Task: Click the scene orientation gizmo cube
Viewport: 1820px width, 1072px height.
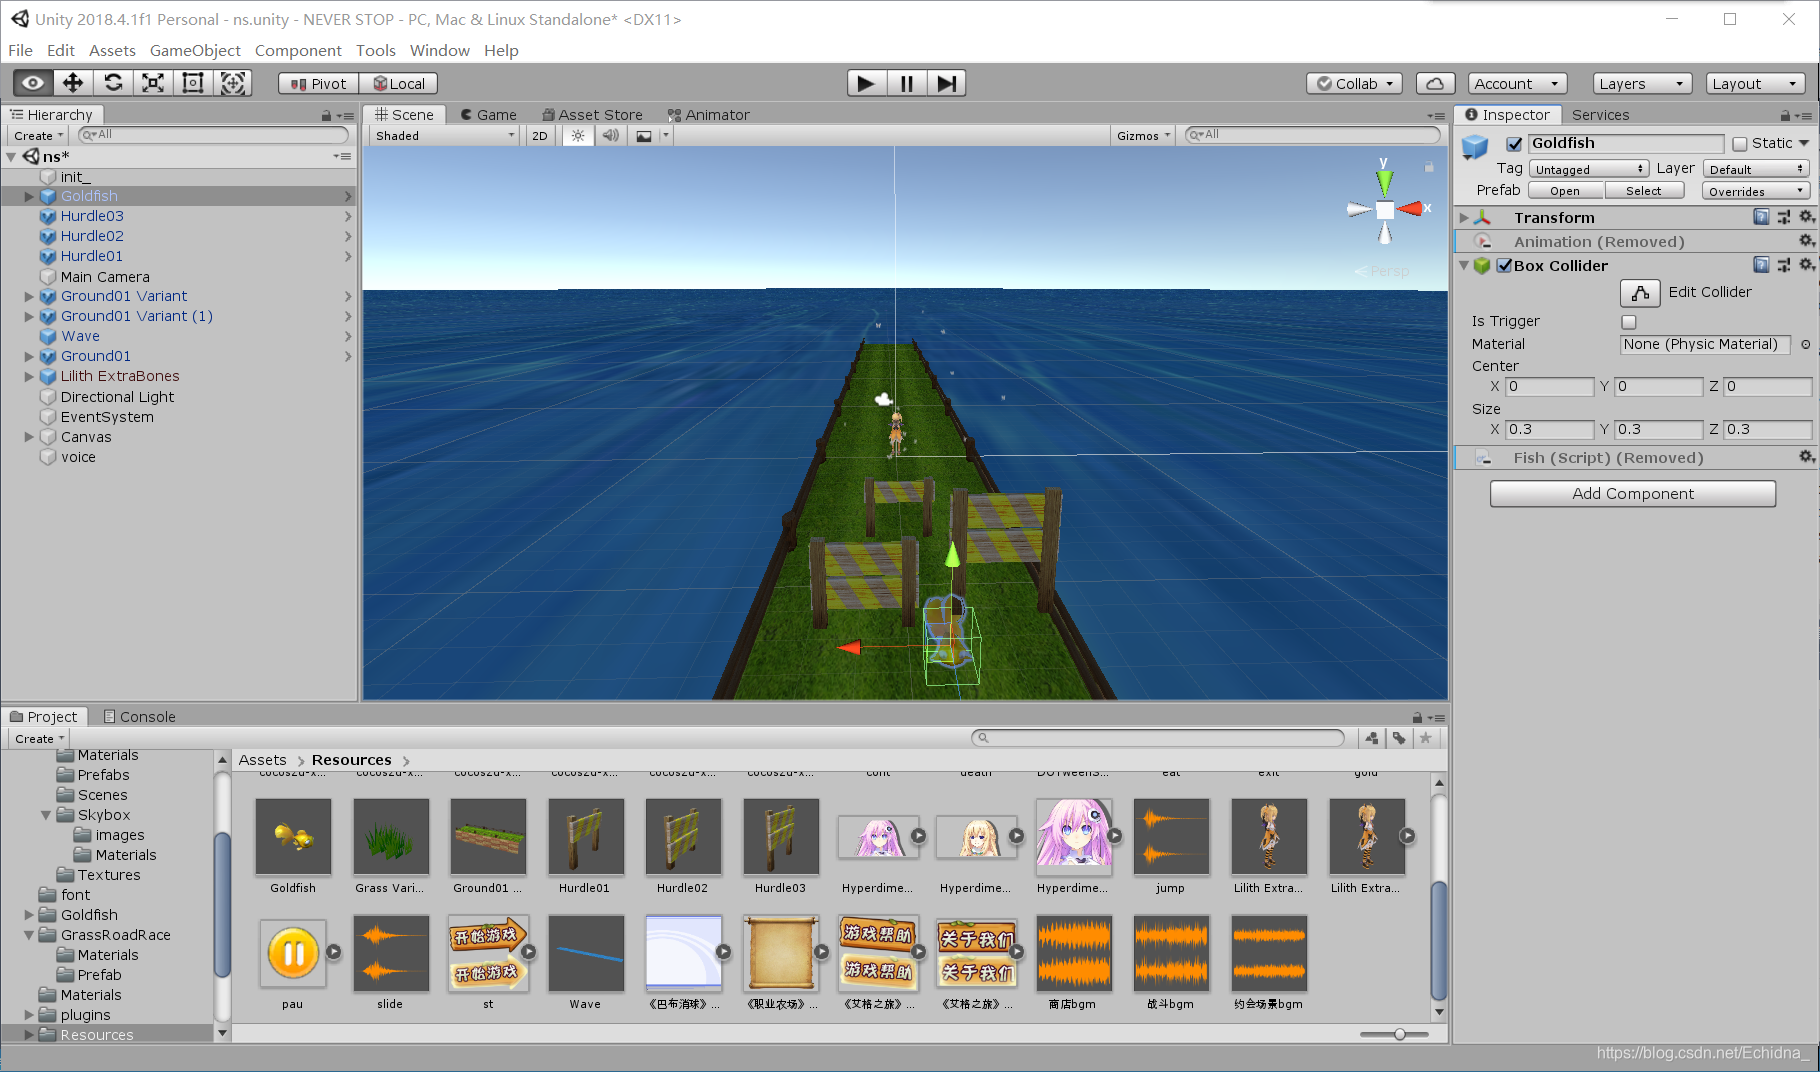Action: point(1385,209)
